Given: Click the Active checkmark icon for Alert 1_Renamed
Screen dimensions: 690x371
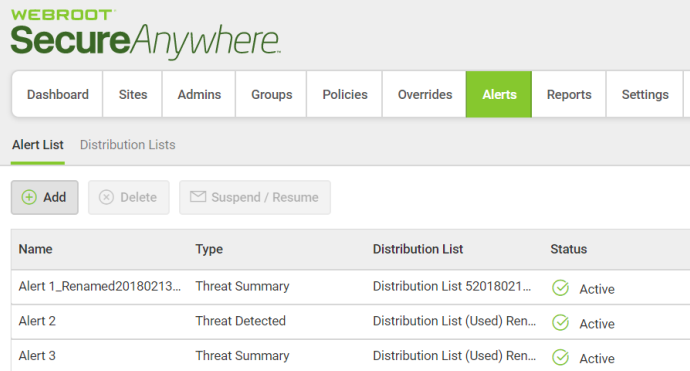Looking at the screenshot, I should pos(561,288).
